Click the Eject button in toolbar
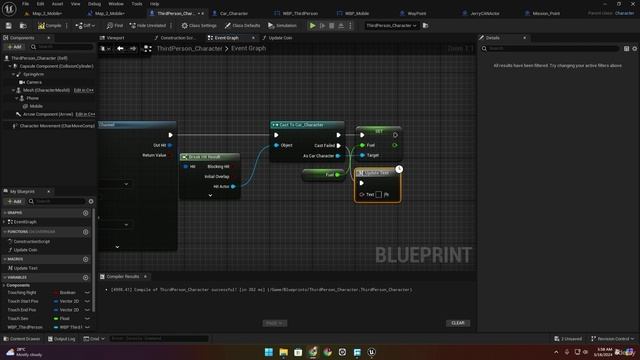 pos(341,25)
